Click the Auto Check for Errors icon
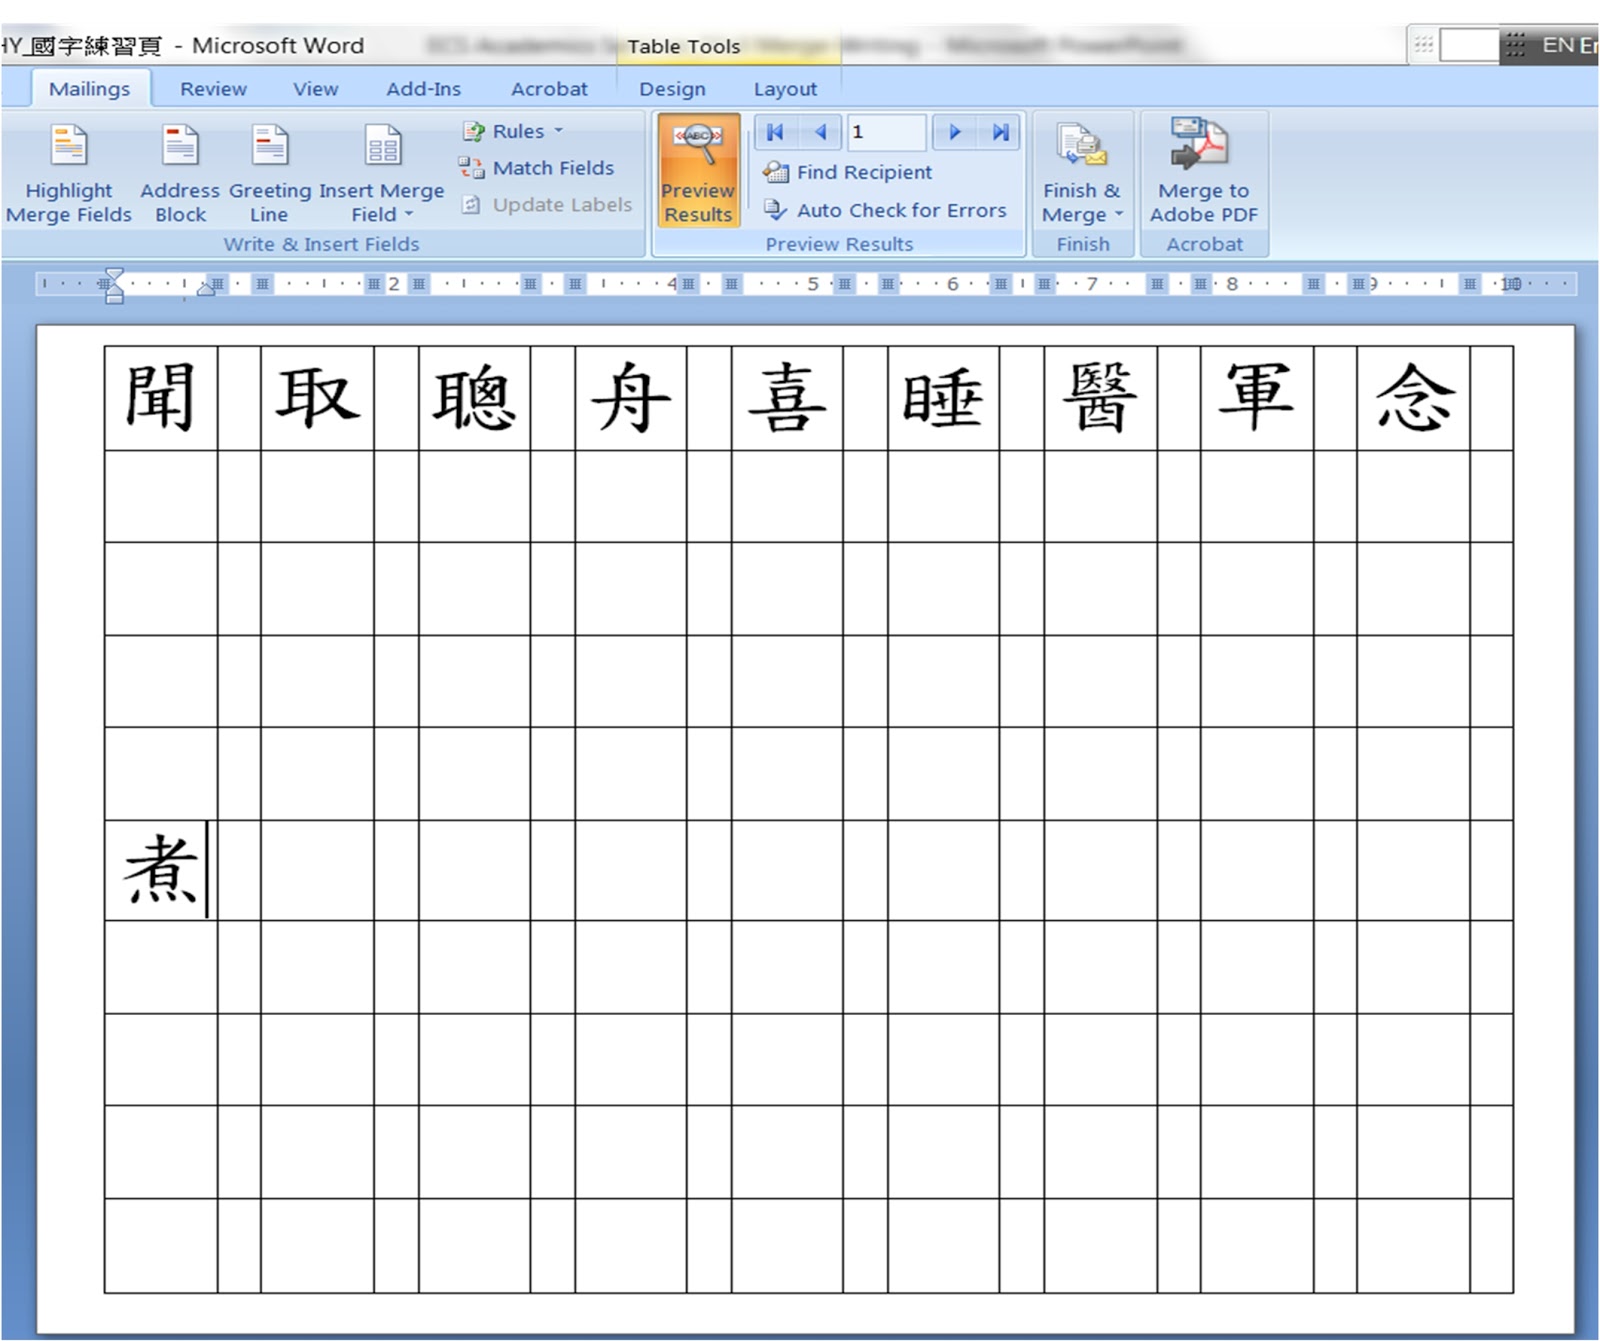This screenshot has width=1600, height=1341. click(776, 210)
